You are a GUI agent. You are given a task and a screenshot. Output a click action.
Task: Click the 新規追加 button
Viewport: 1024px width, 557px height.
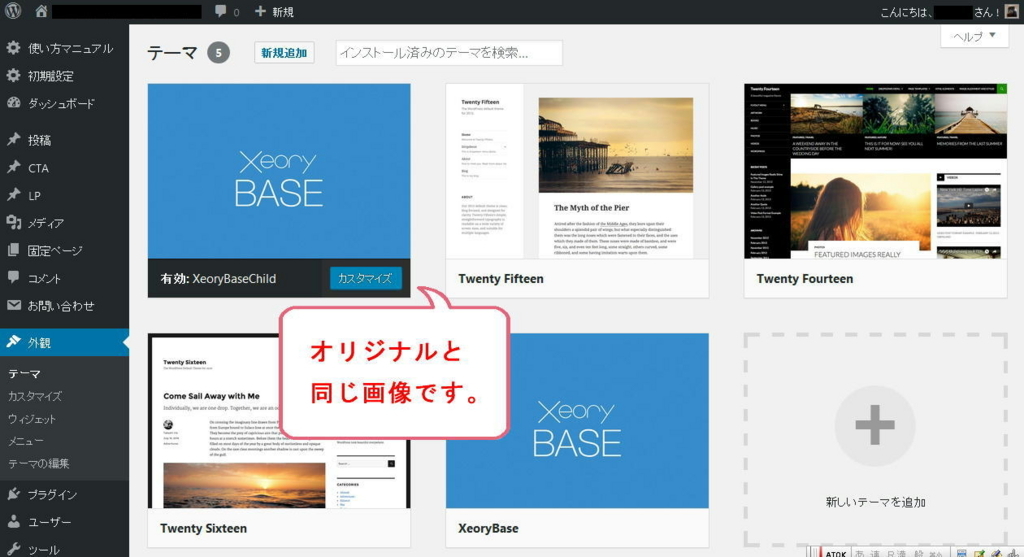(x=284, y=53)
